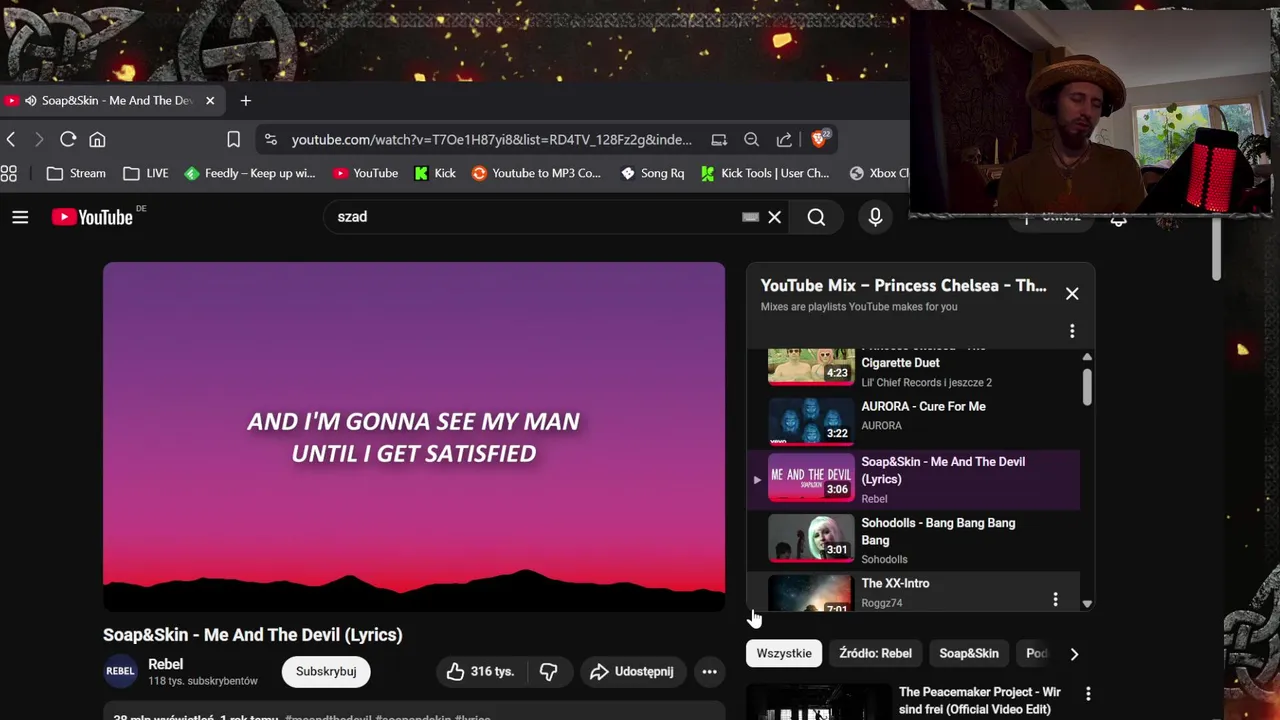Select the Wszystkie filter chip
The height and width of the screenshot is (720, 1280).
tap(784, 653)
